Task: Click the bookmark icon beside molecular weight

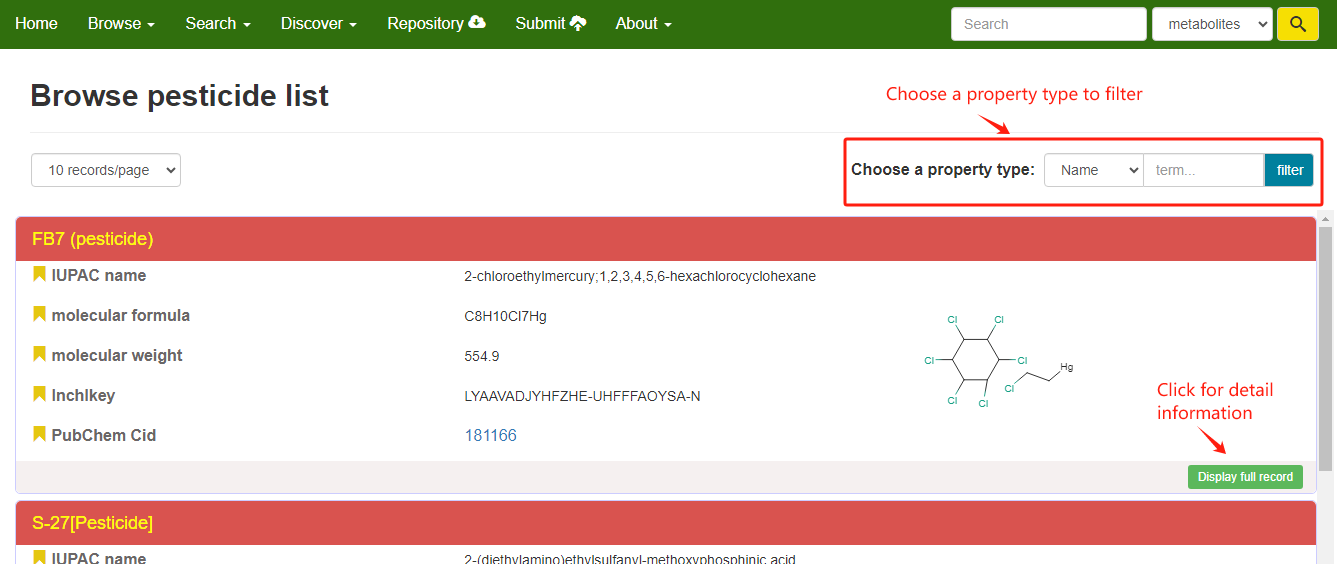Action: 39,354
